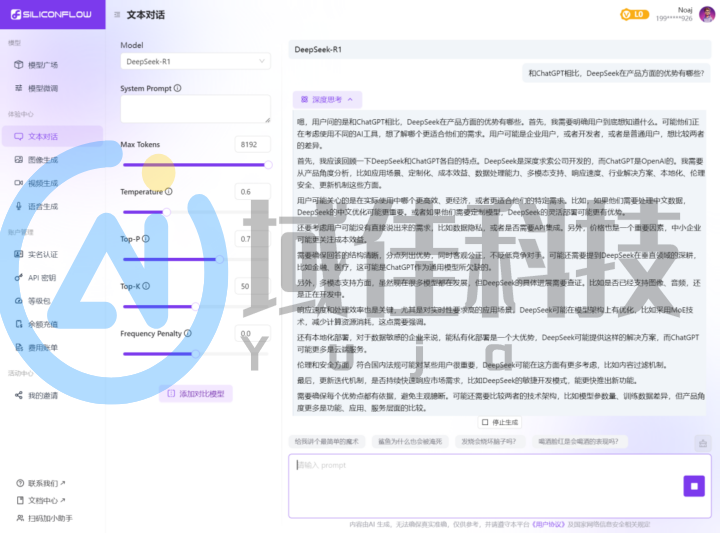Open the DeepSeek-R1 model dropdown

(195, 62)
